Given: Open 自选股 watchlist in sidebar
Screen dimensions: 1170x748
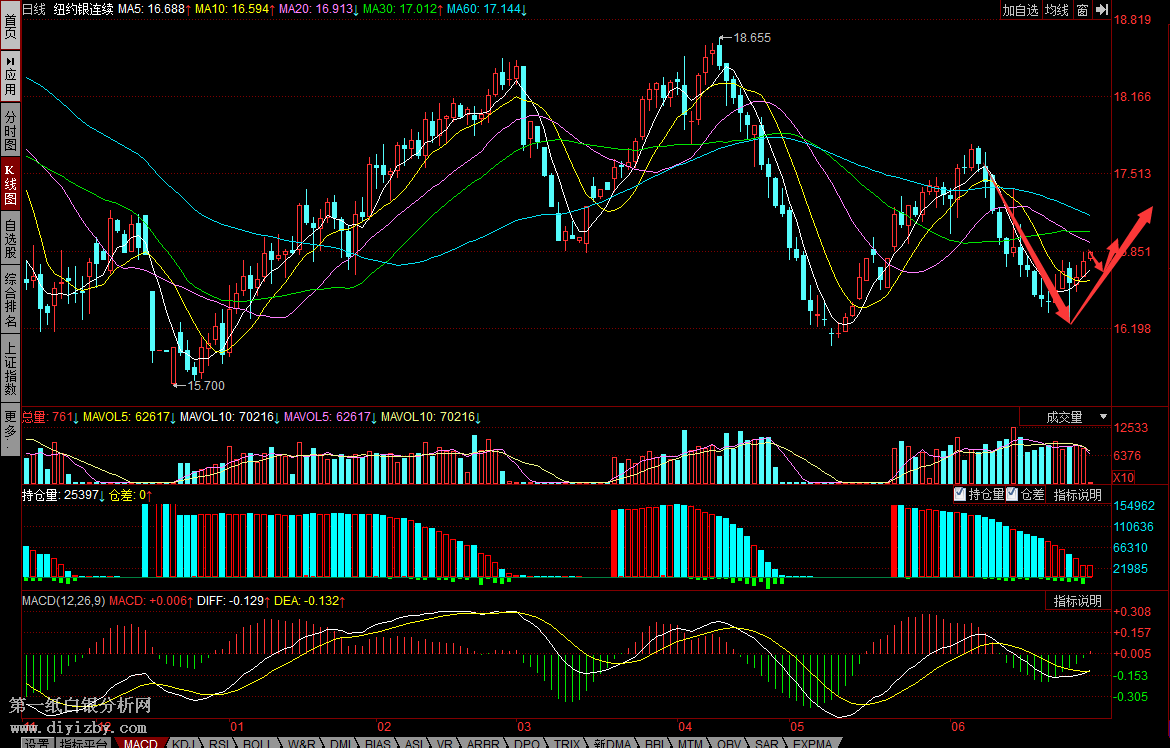Looking at the screenshot, I should pyautogui.click(x=10, y=238).
